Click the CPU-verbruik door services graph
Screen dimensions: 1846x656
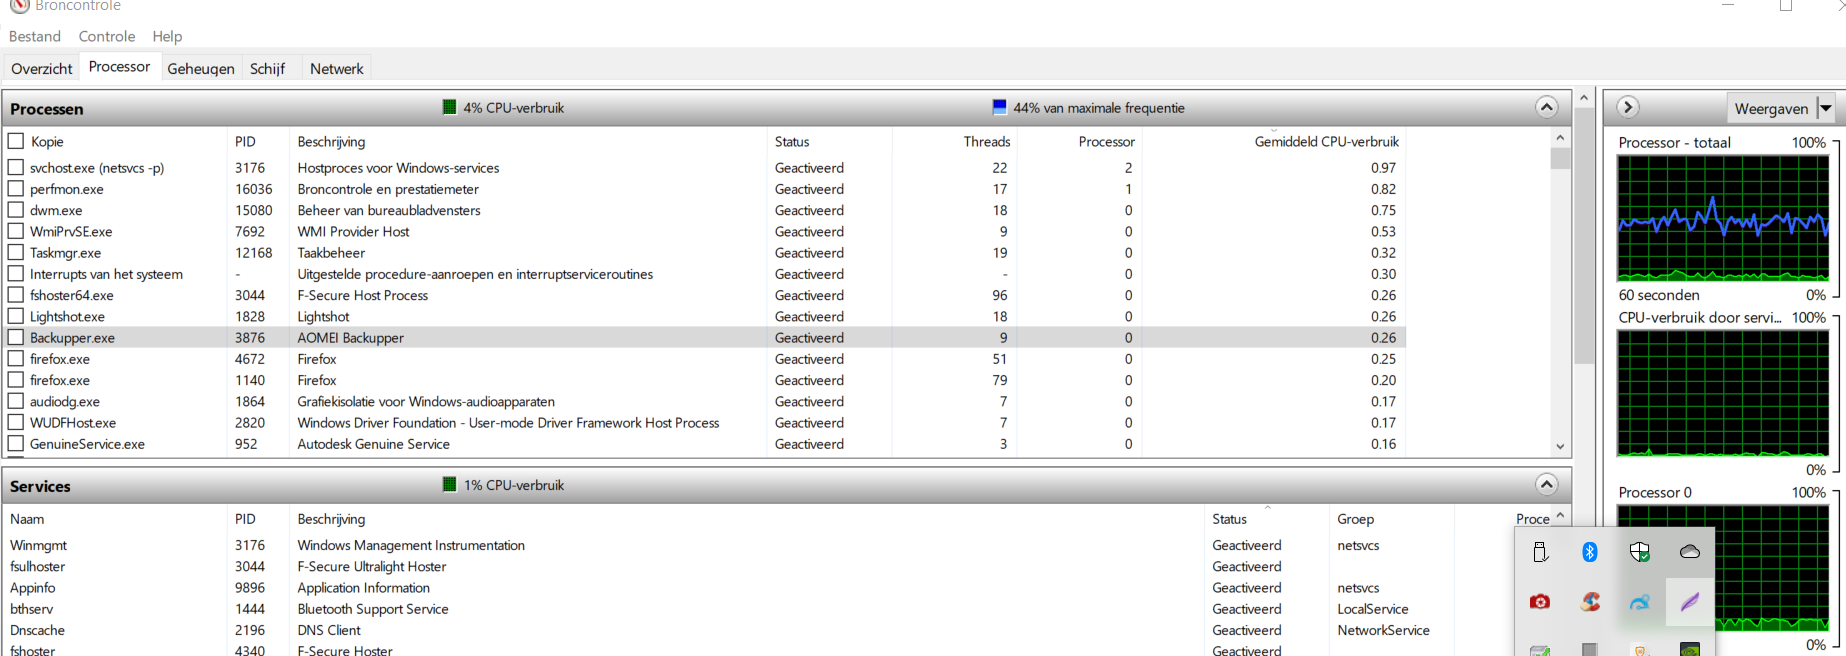tap(1723, 393)
